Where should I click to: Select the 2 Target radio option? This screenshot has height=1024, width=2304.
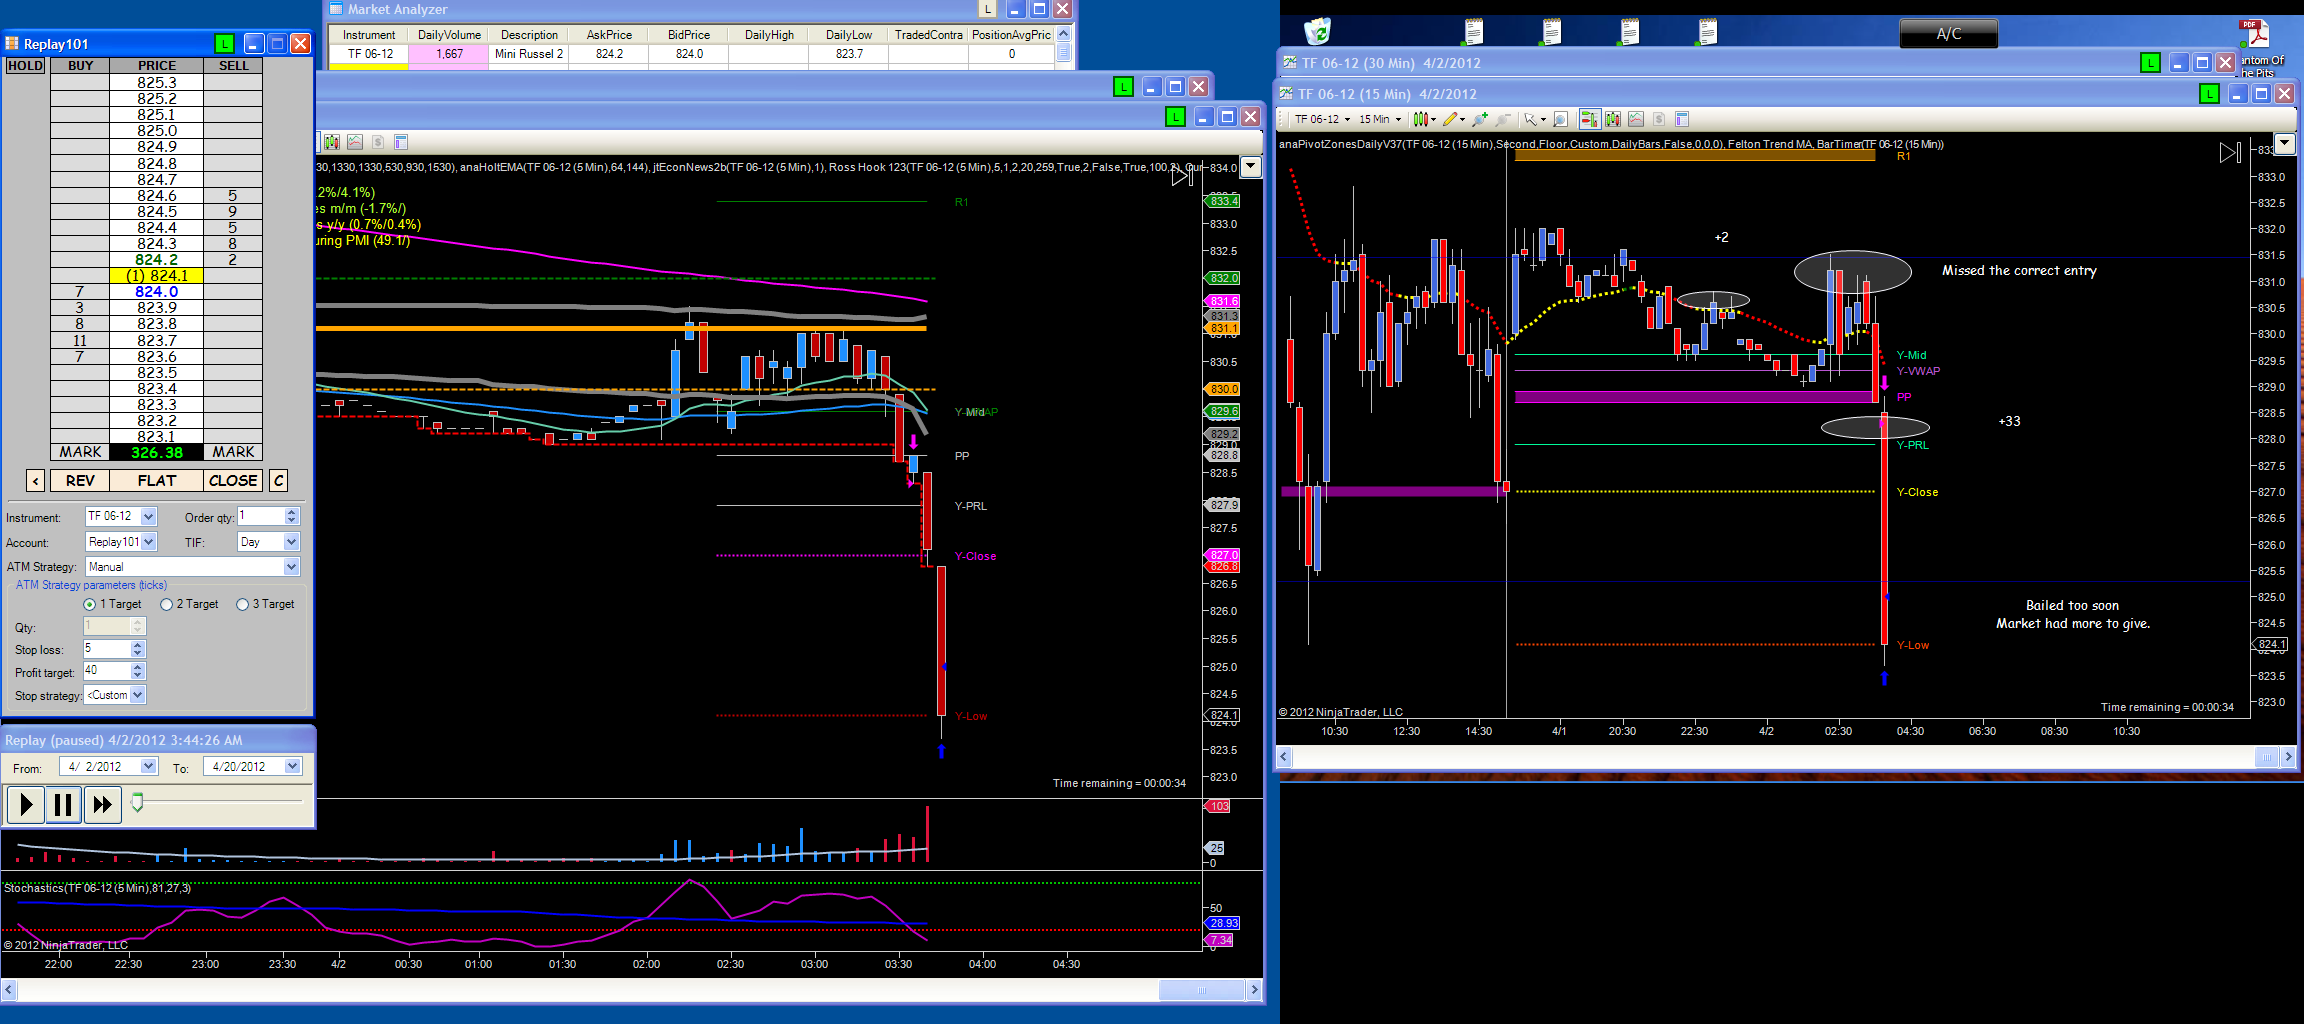click(189, 604)
